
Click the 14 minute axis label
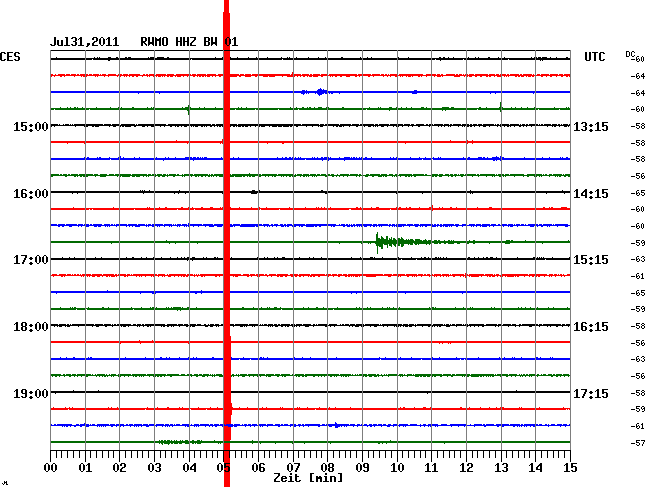point(535,468)
